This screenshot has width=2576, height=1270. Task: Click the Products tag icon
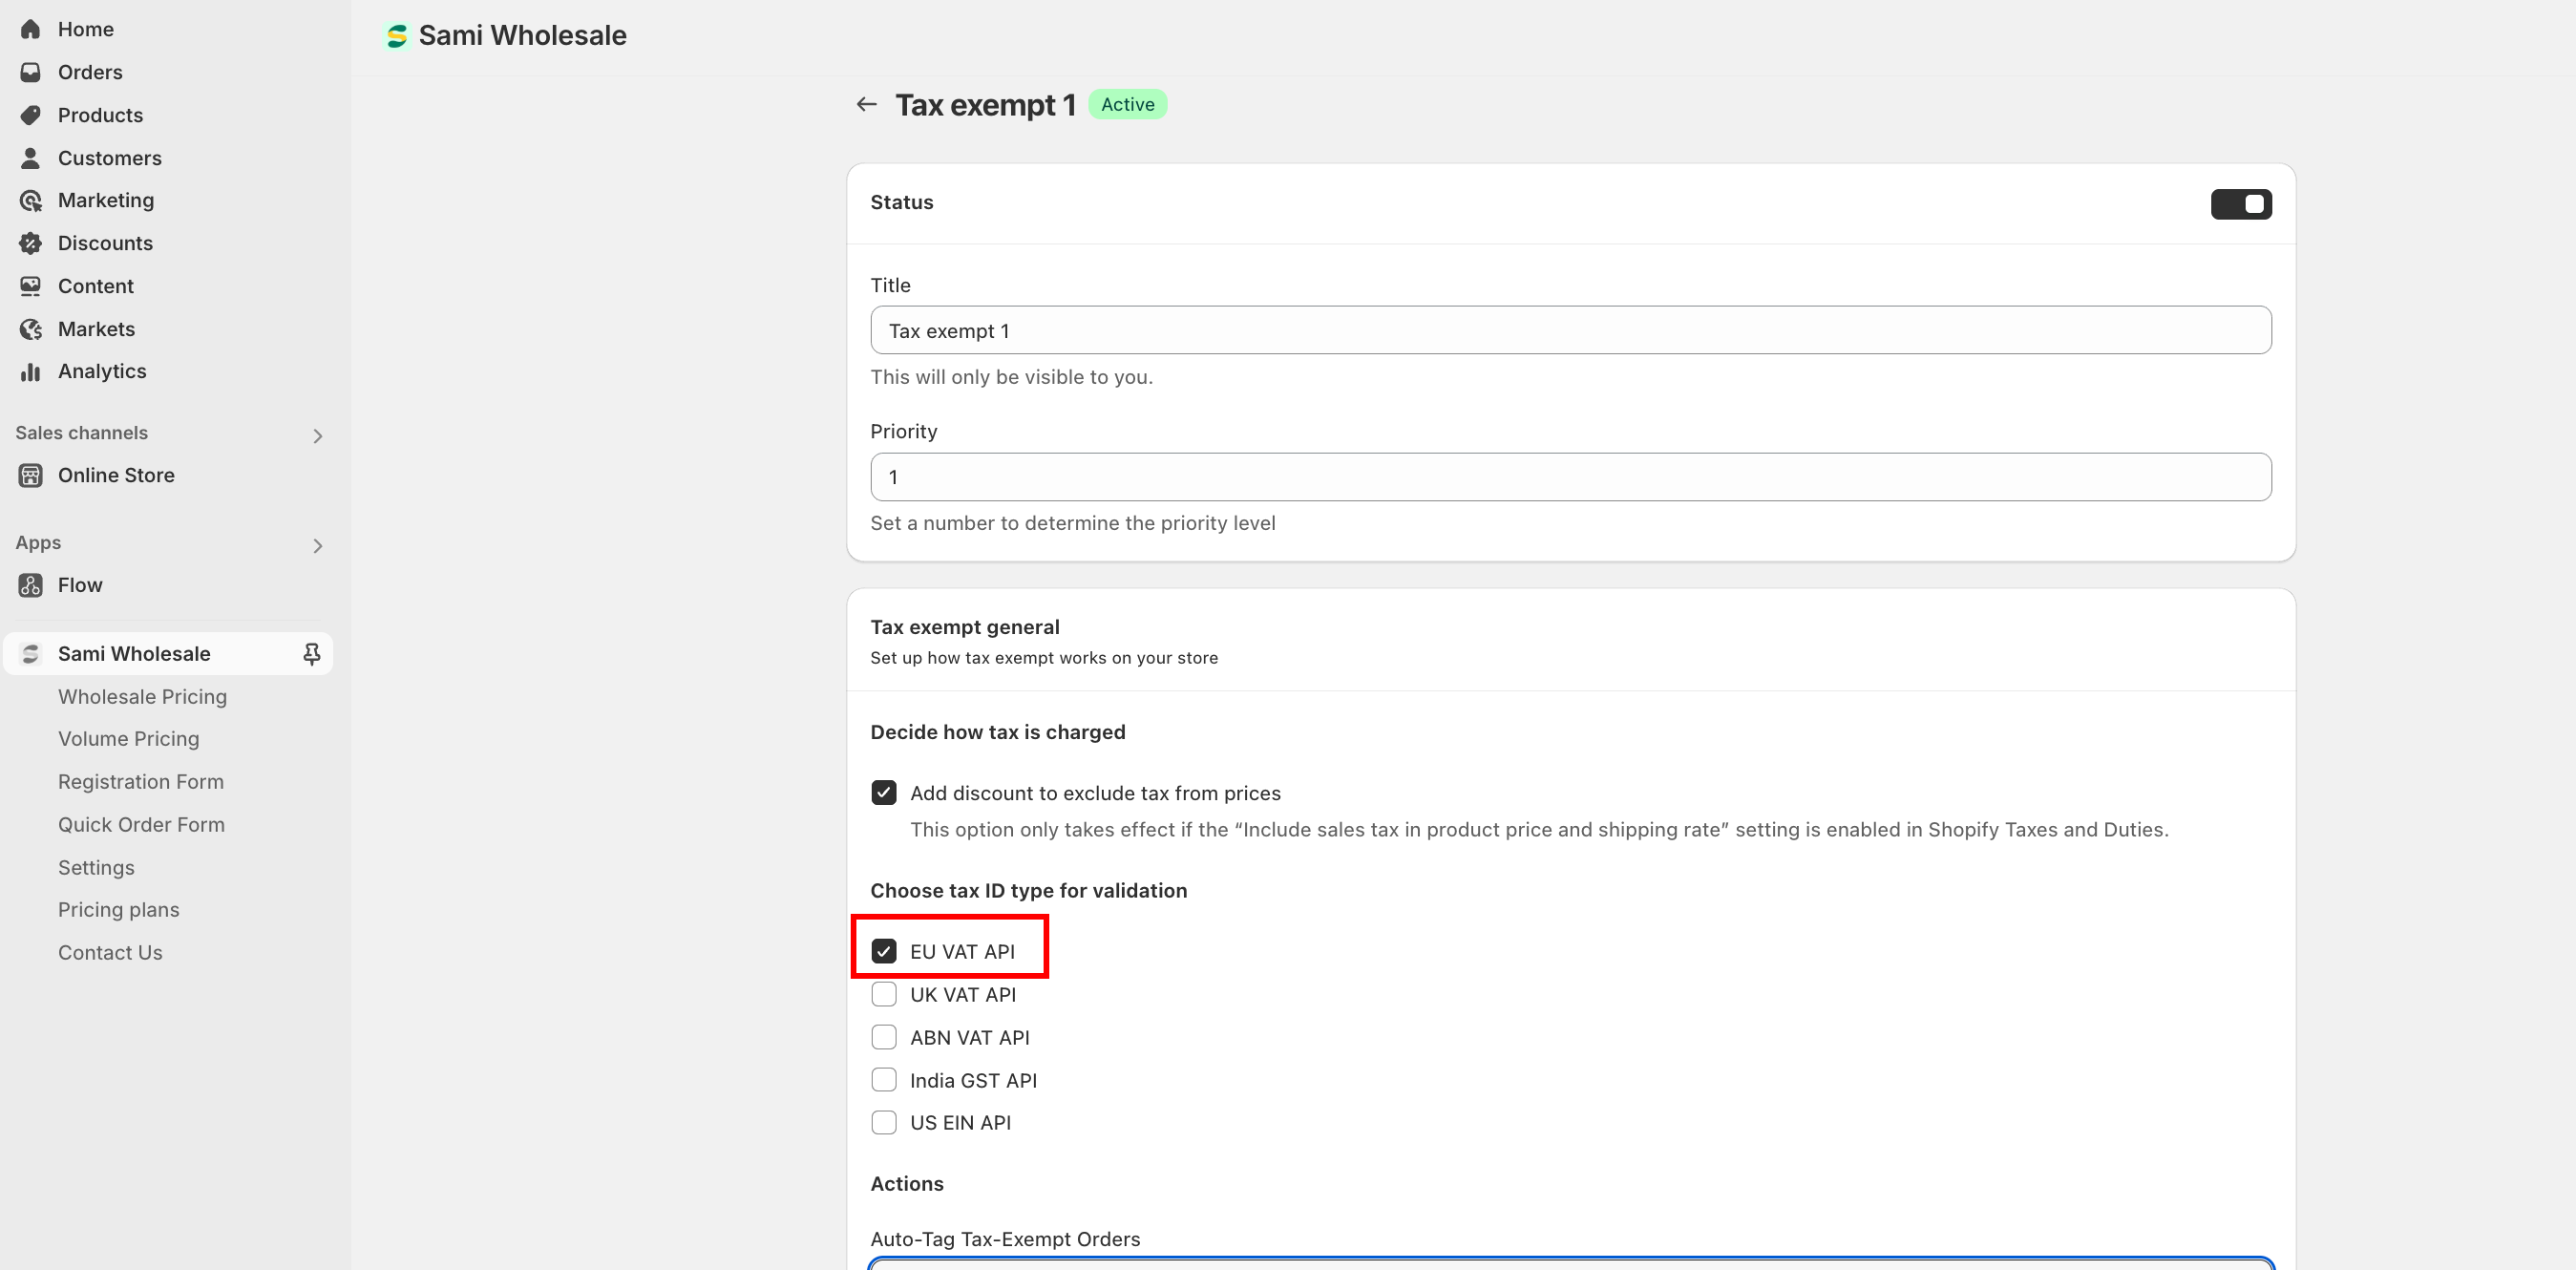30,115
